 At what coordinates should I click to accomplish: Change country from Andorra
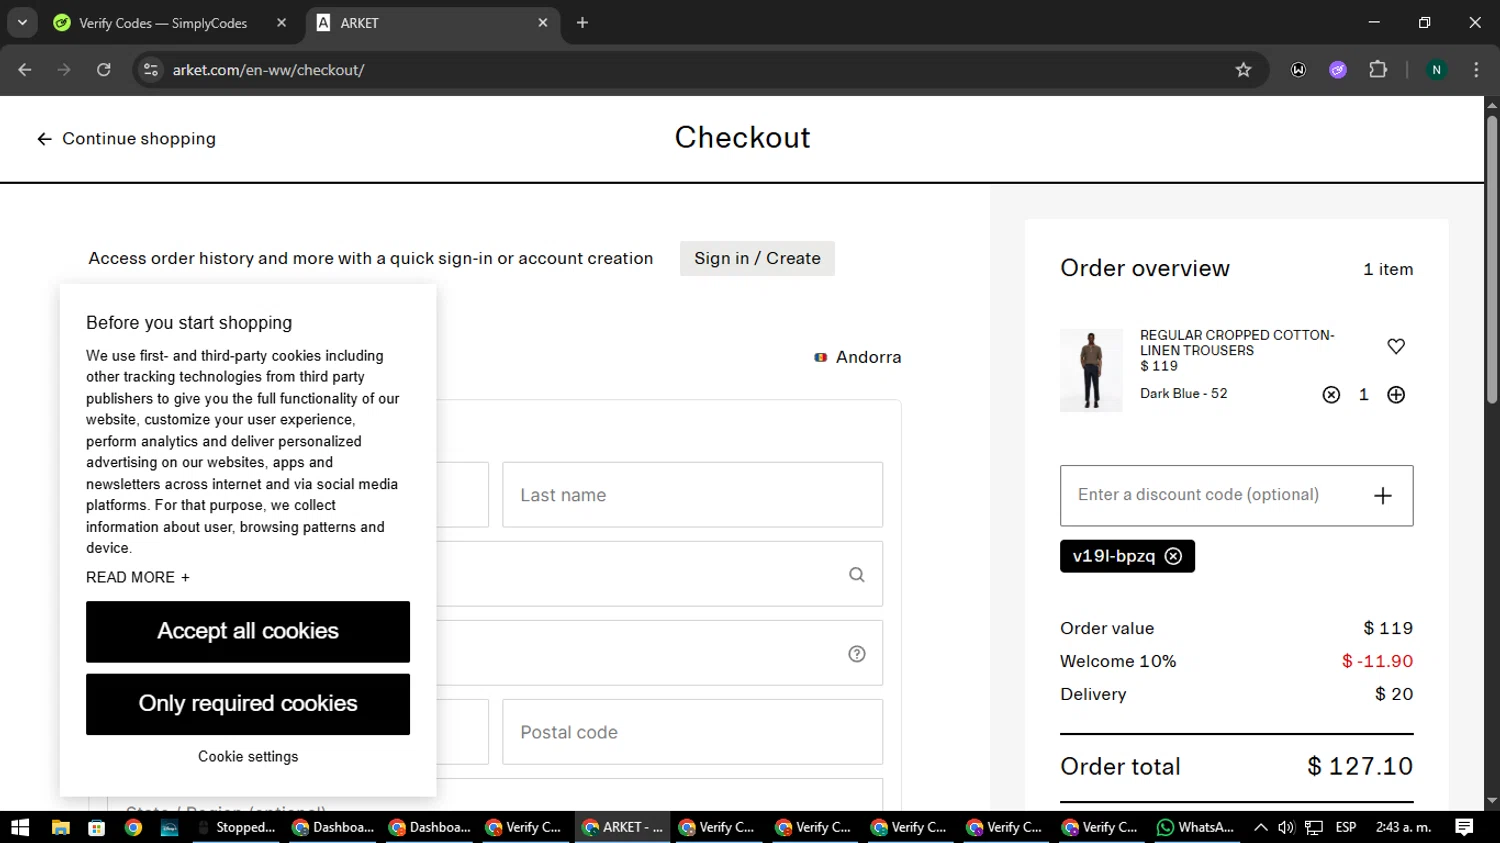click(x=858, y=357)
